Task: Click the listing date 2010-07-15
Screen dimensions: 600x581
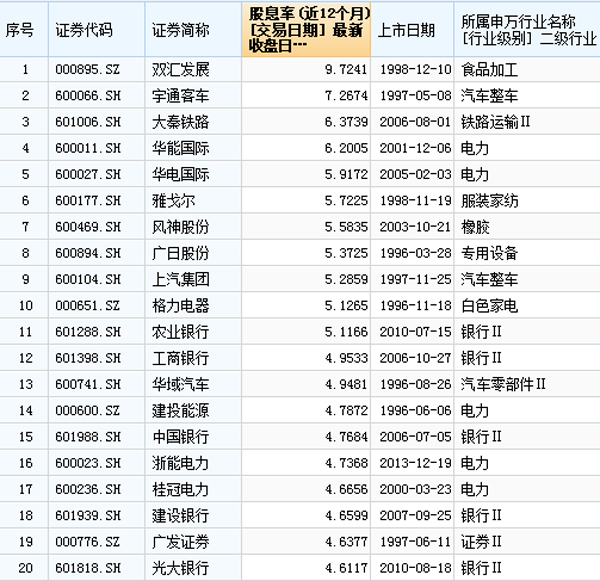Action: (x=408, y=331)
